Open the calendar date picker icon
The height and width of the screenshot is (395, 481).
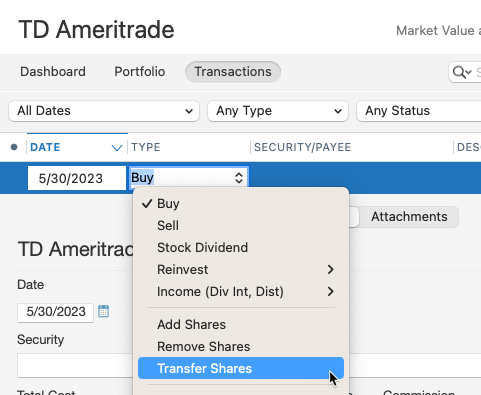pos(103,311)
